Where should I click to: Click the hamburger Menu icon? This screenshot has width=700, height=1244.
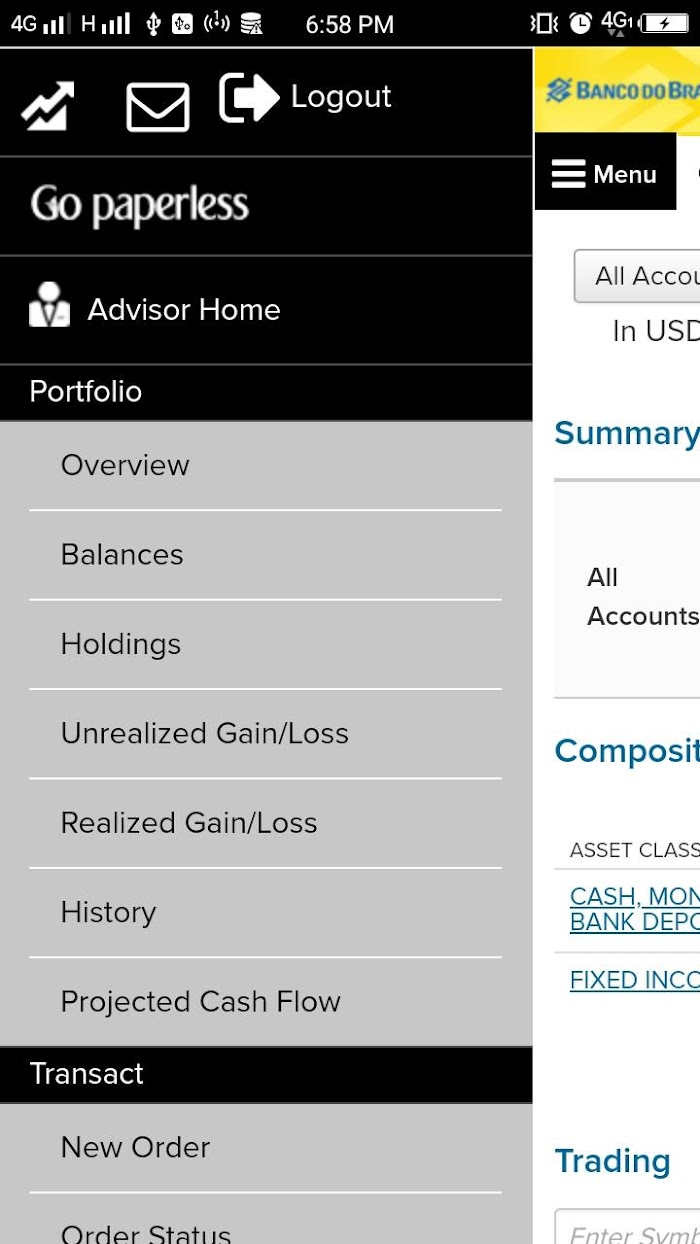568,174
